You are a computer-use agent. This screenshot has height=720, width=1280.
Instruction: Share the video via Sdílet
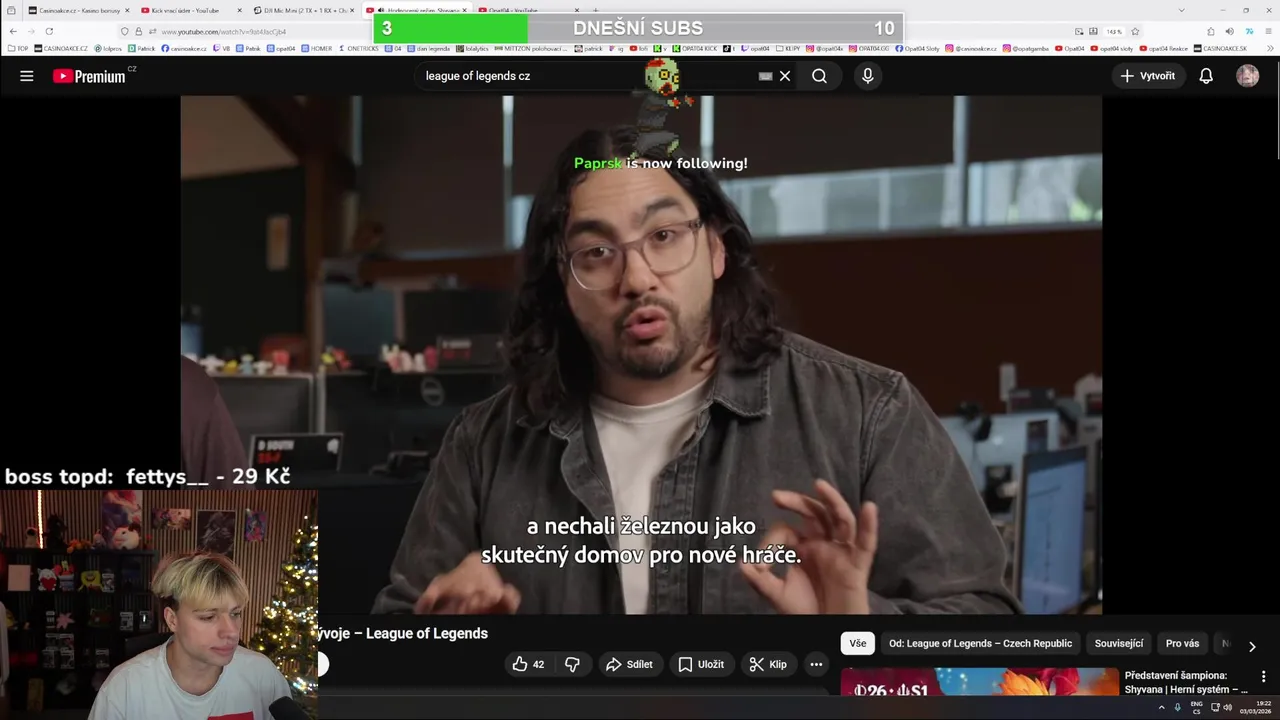[x=629, y=664]
